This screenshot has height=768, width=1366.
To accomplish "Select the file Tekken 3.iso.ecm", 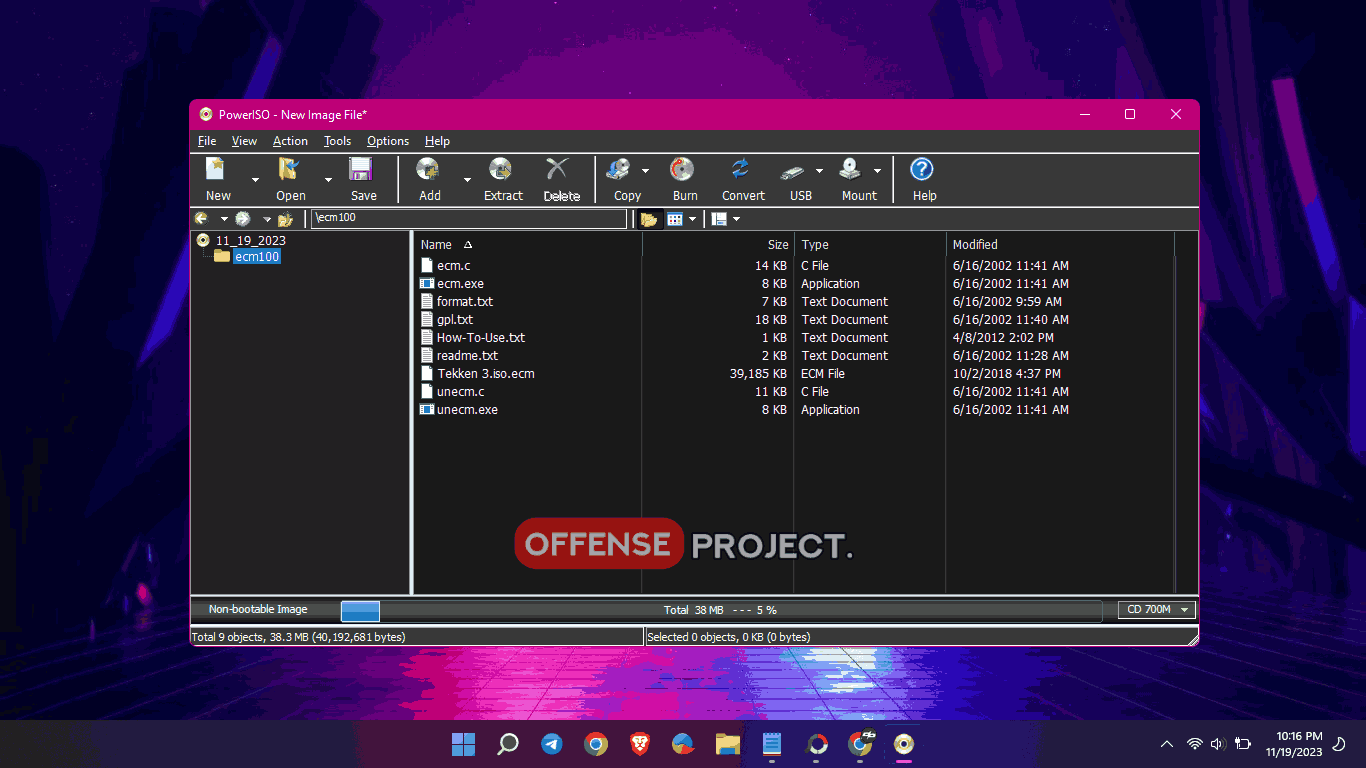I will [x=486, y=374].
